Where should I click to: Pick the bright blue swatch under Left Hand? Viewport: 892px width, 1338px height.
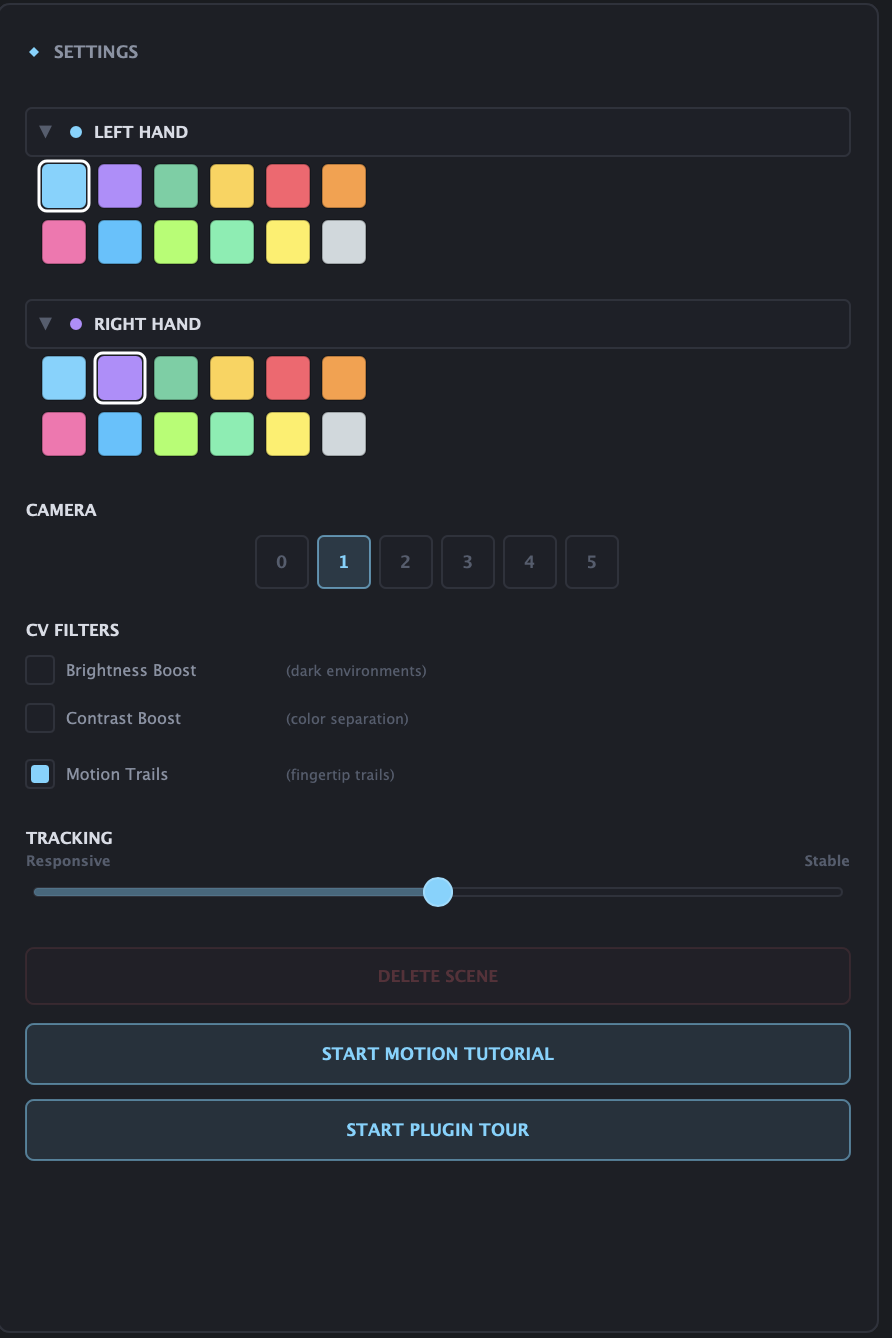(120, 242)
